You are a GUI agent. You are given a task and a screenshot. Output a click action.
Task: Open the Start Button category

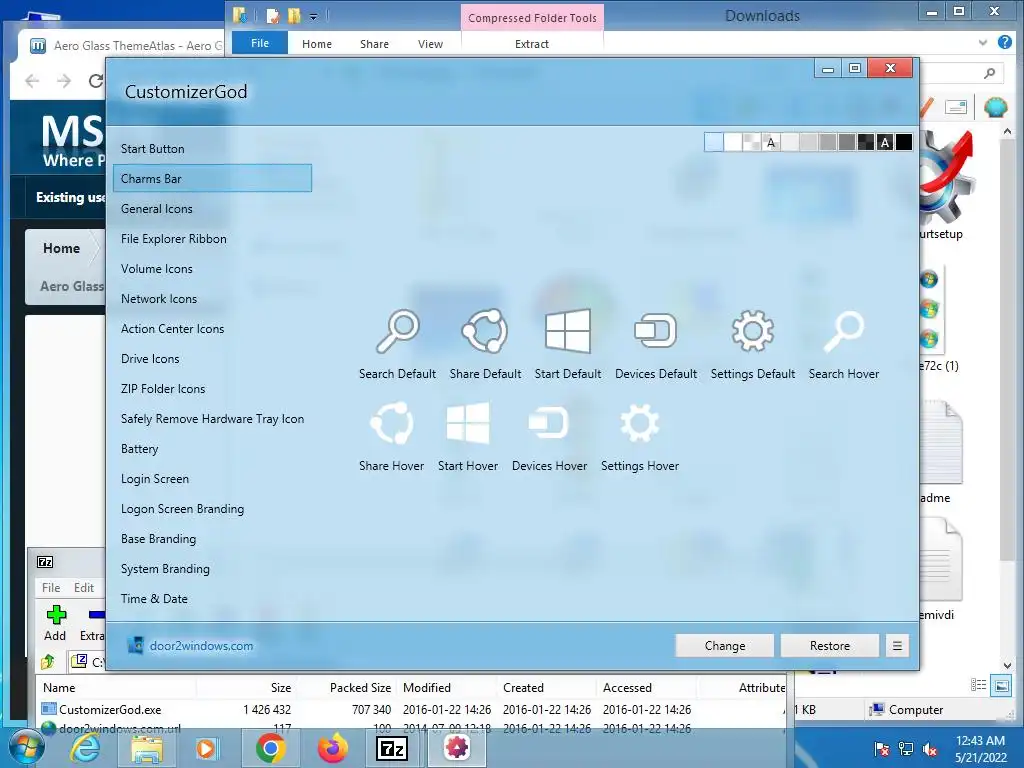click(x=212, y=149)
